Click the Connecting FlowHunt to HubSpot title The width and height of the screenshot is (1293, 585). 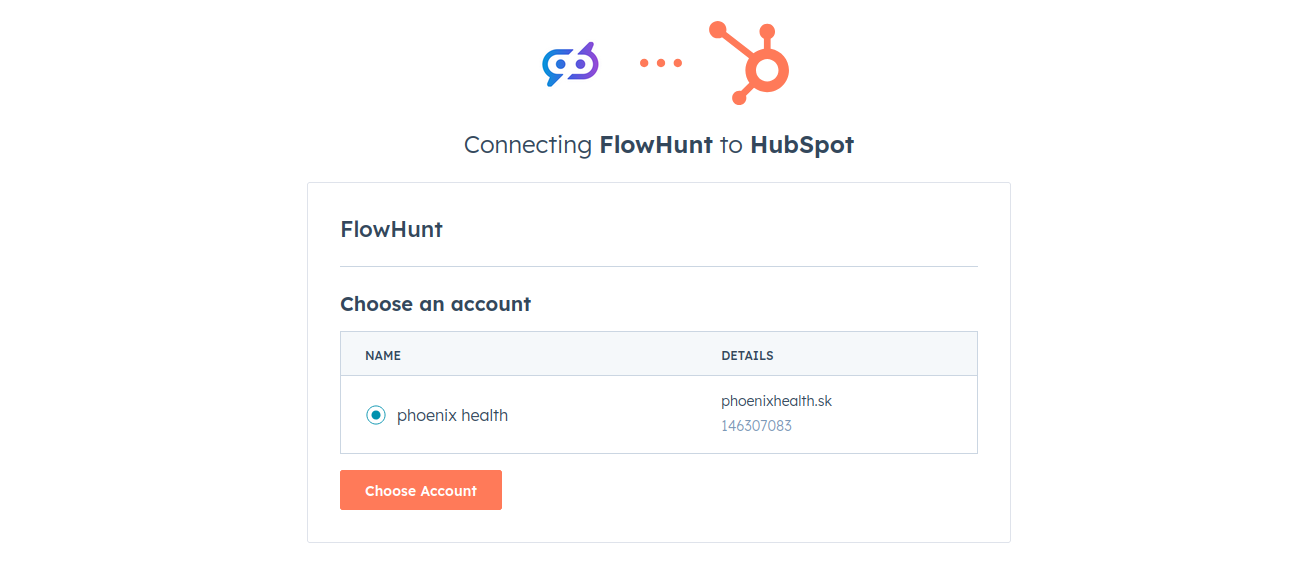tap(658, 144)
